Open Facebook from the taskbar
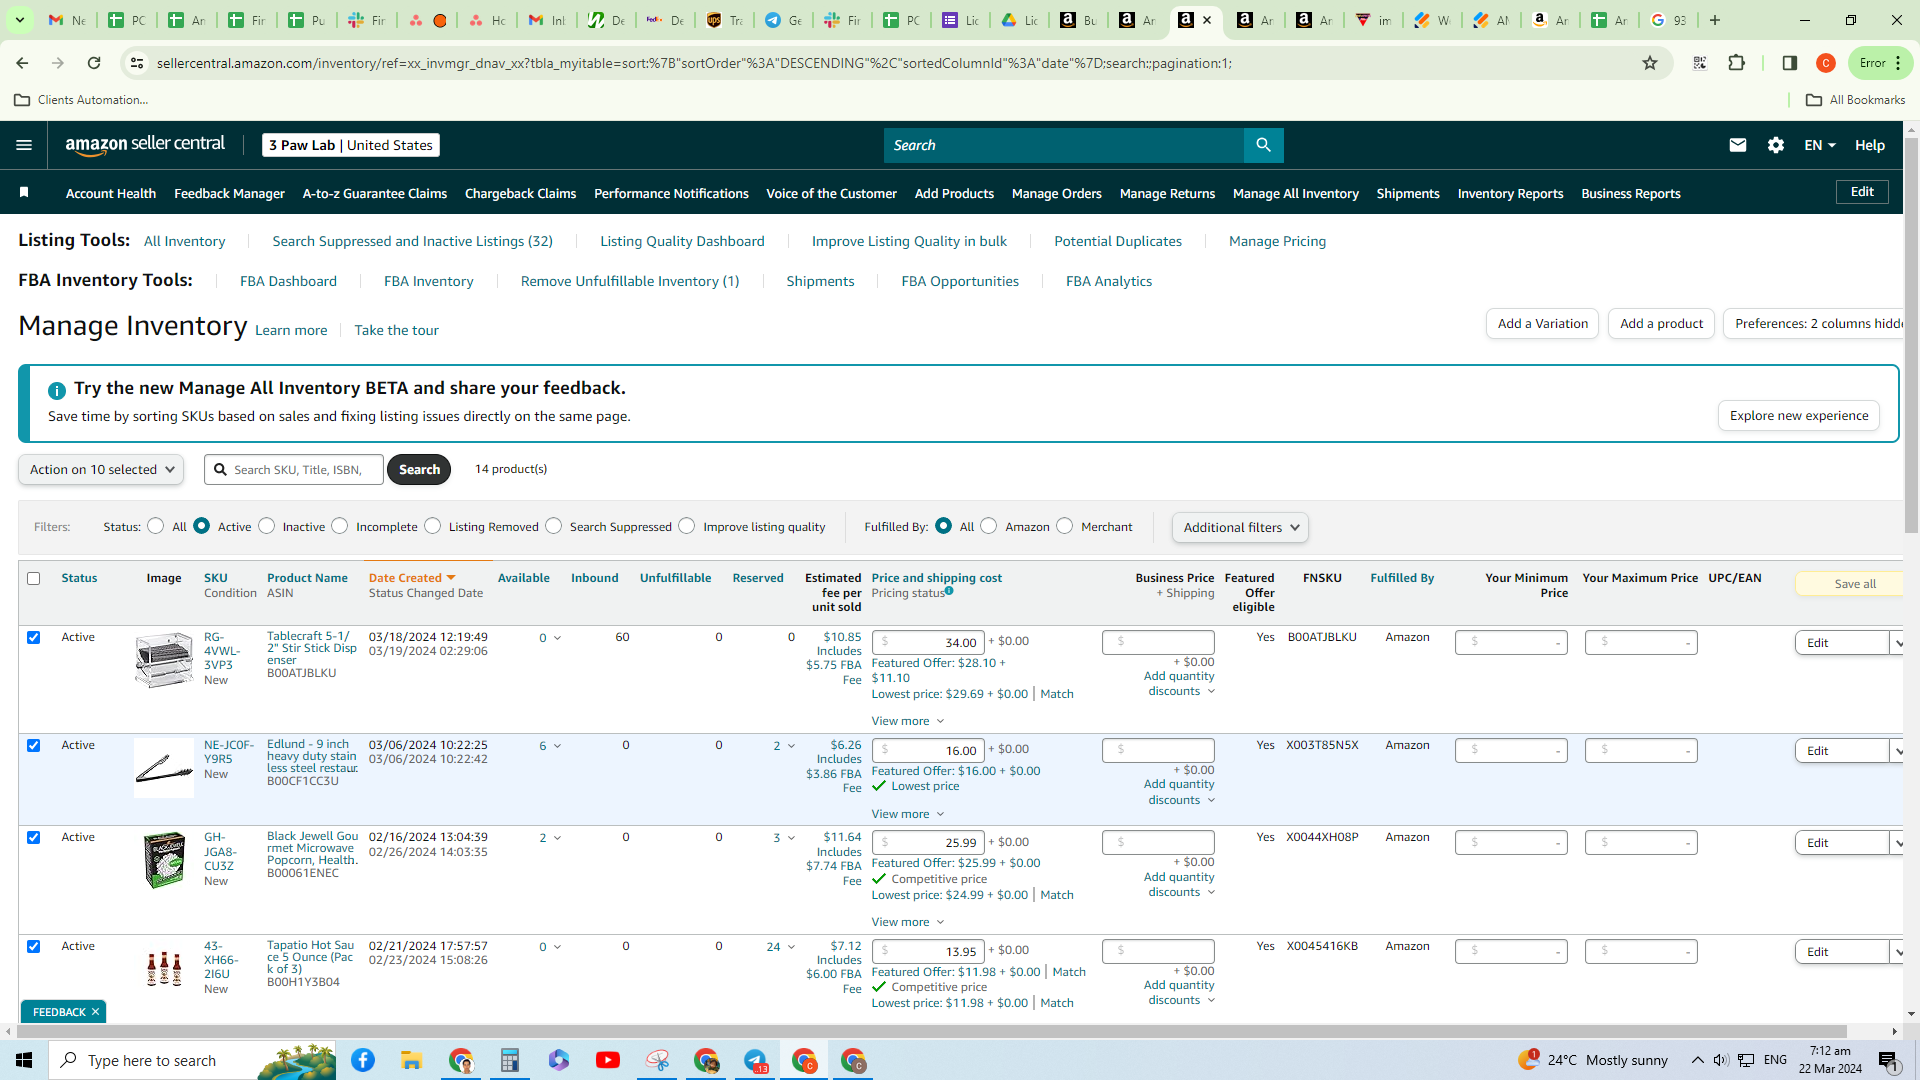1920x1080 pixels. point(363,1060)
